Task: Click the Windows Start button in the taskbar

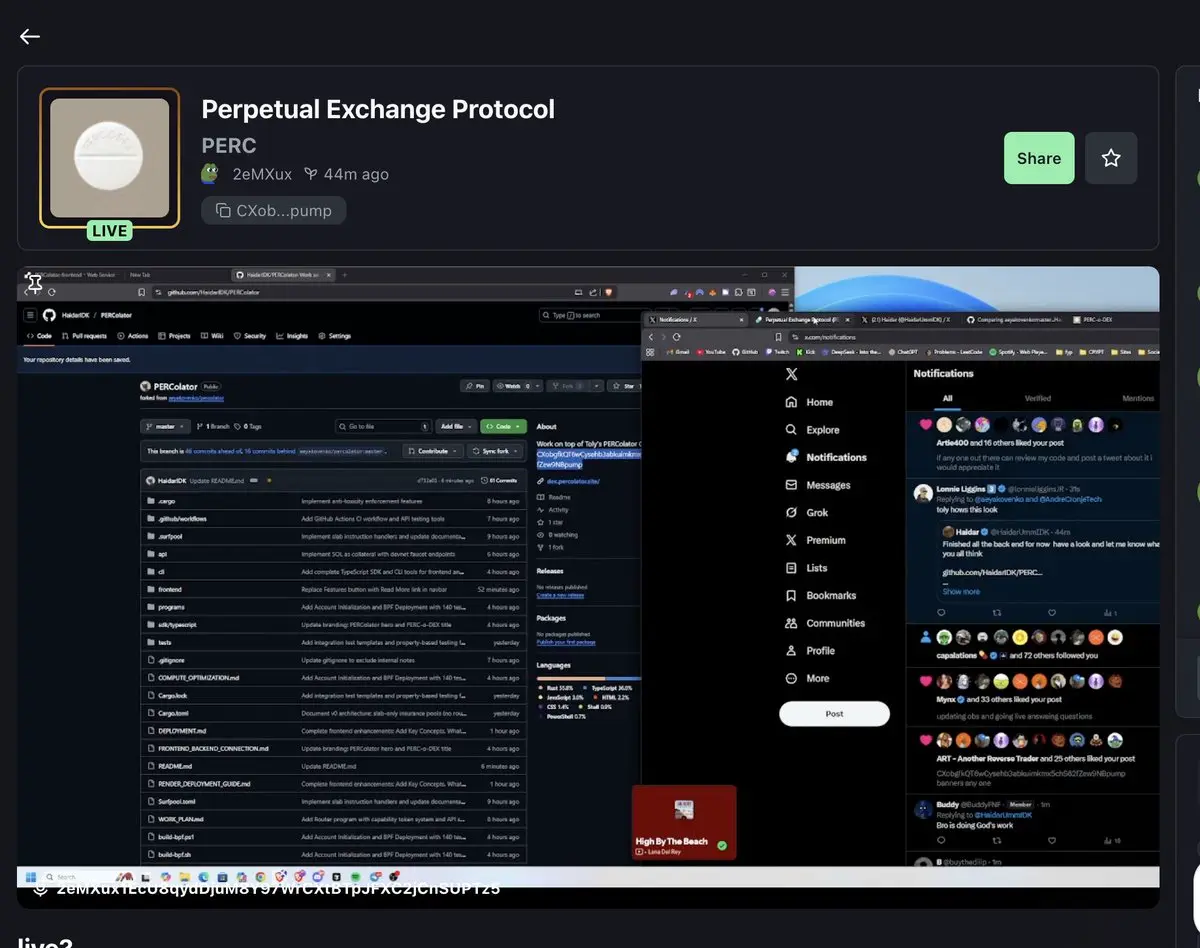Action: 31,877
